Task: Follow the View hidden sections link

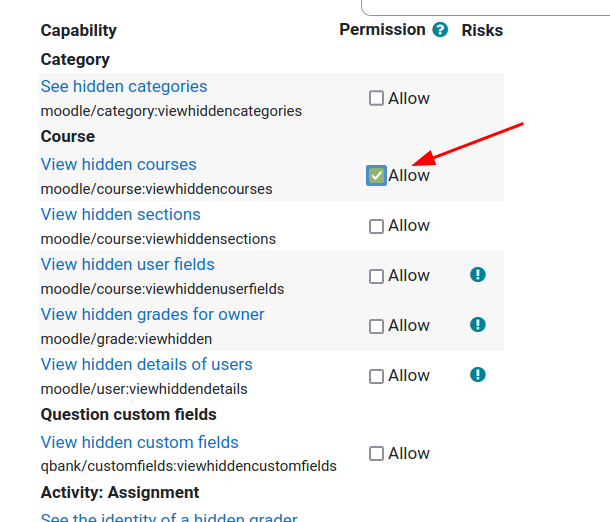Action: pos(121,214)
